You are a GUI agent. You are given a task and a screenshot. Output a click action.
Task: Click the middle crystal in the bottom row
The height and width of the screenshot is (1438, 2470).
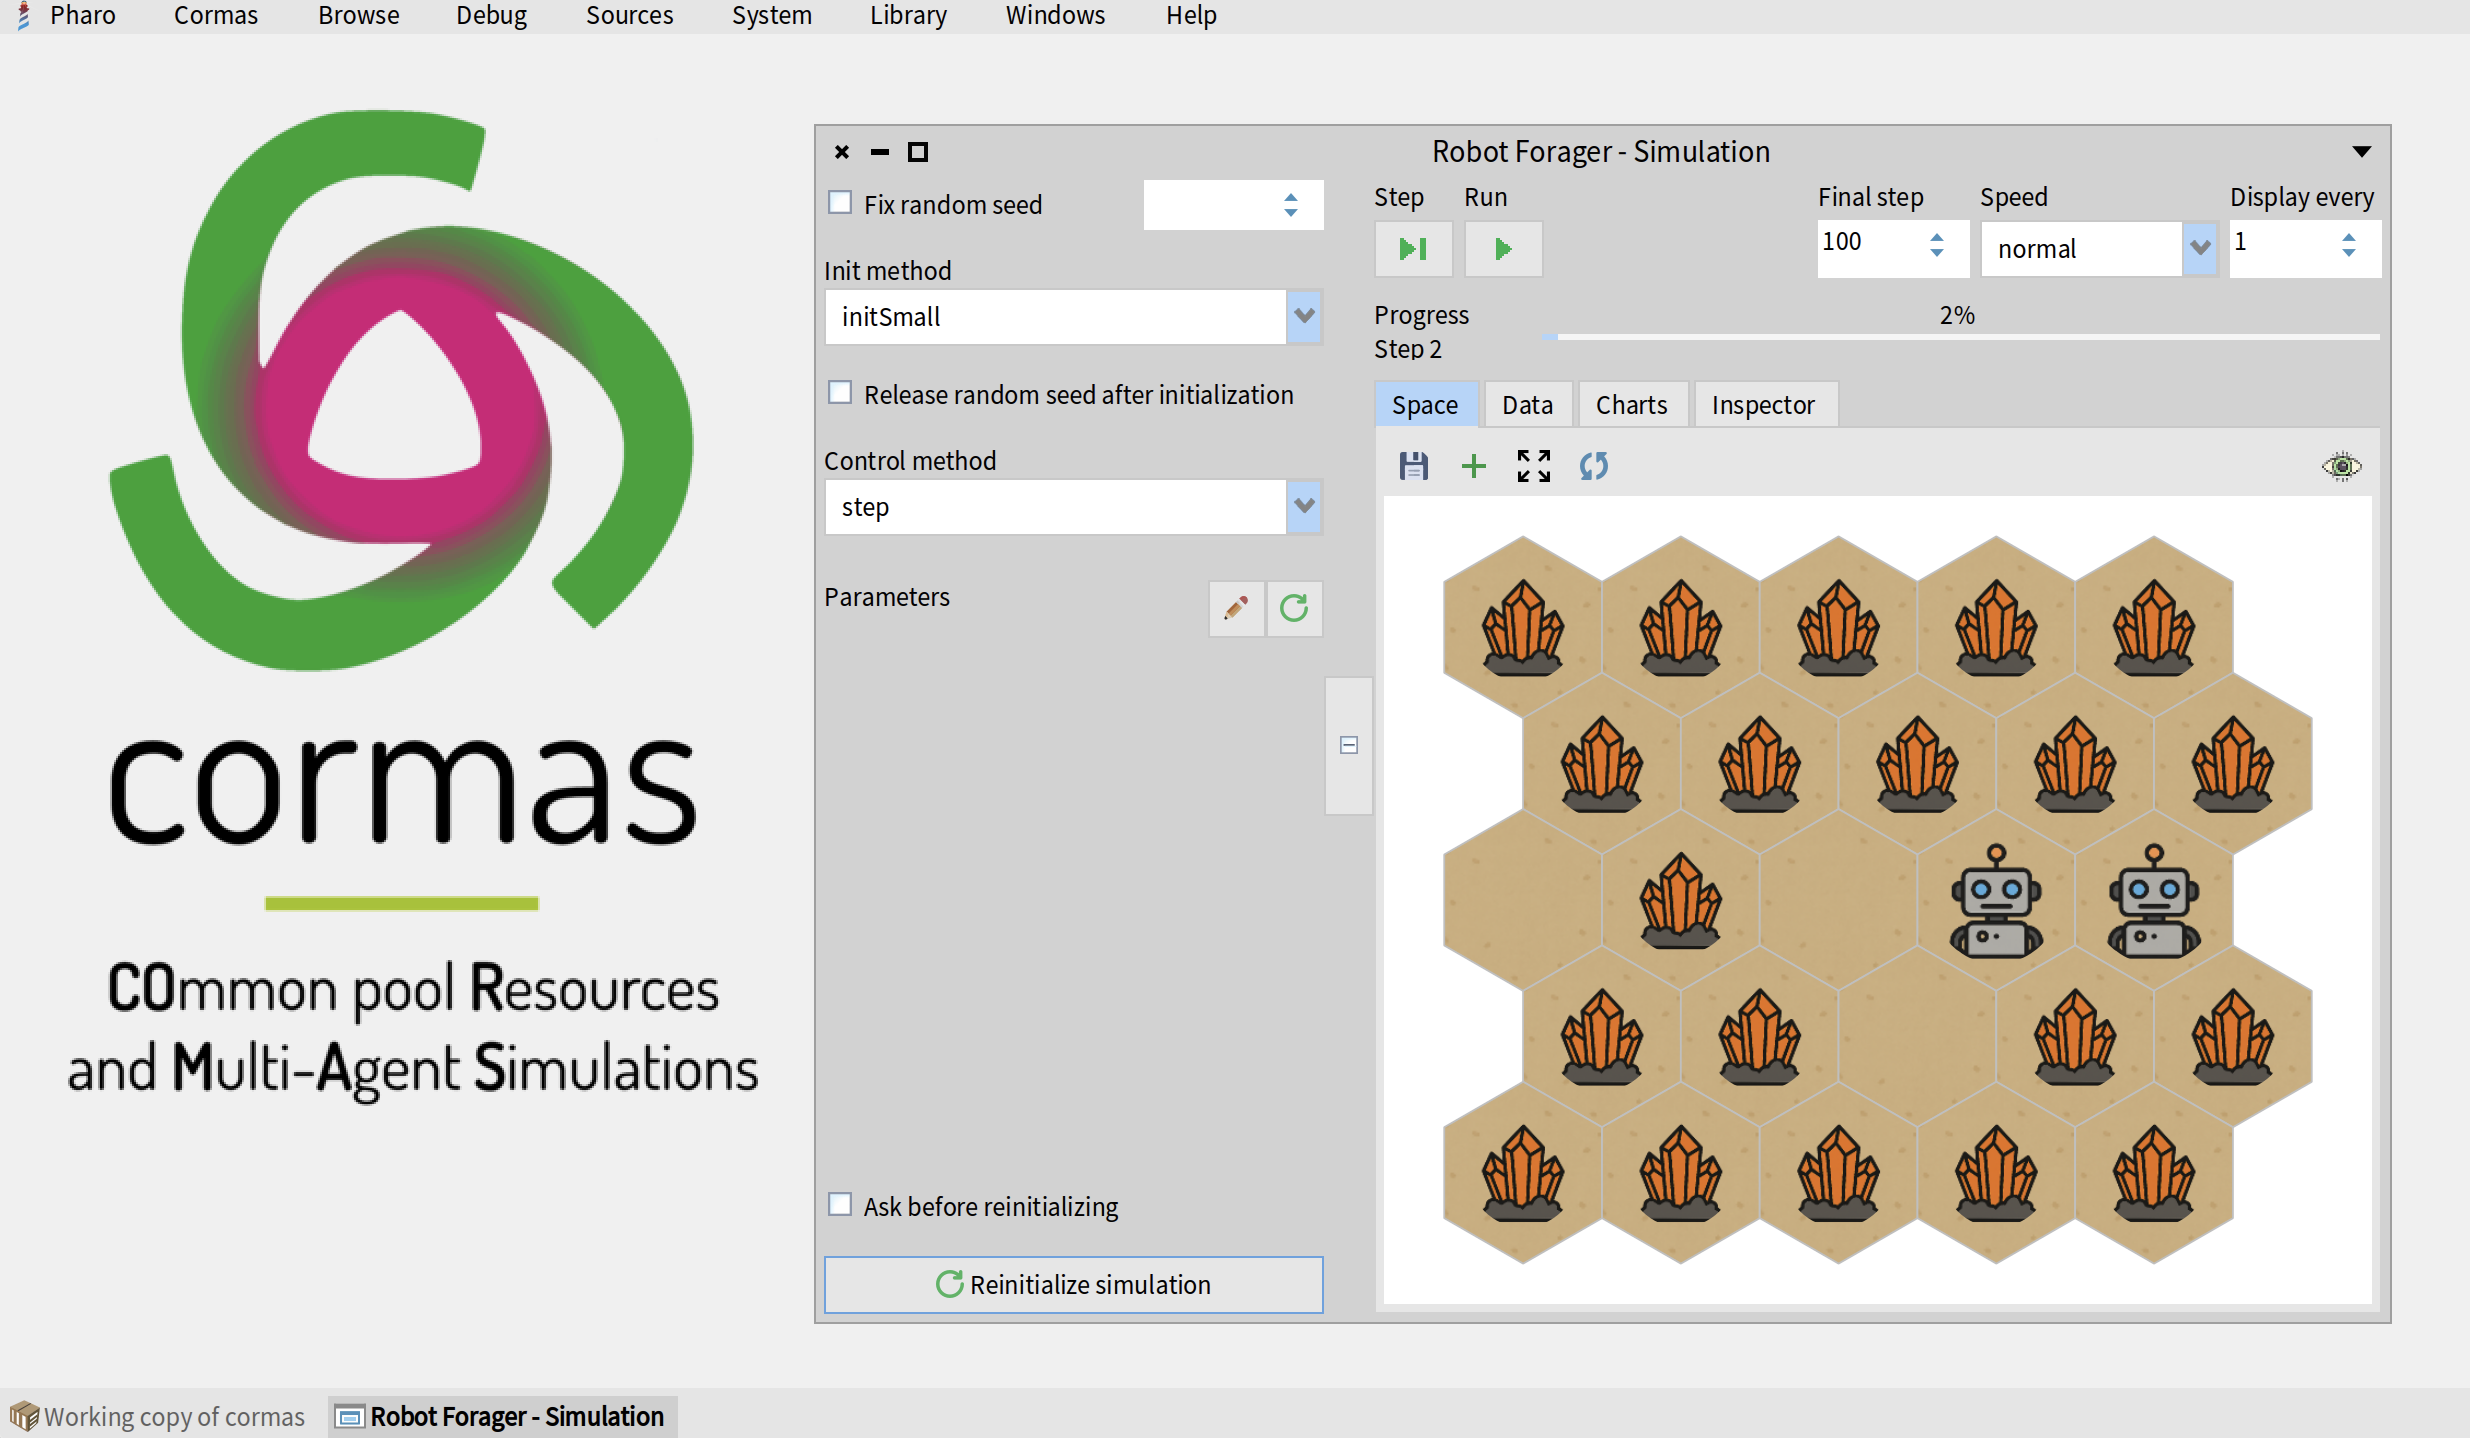1838,1174
